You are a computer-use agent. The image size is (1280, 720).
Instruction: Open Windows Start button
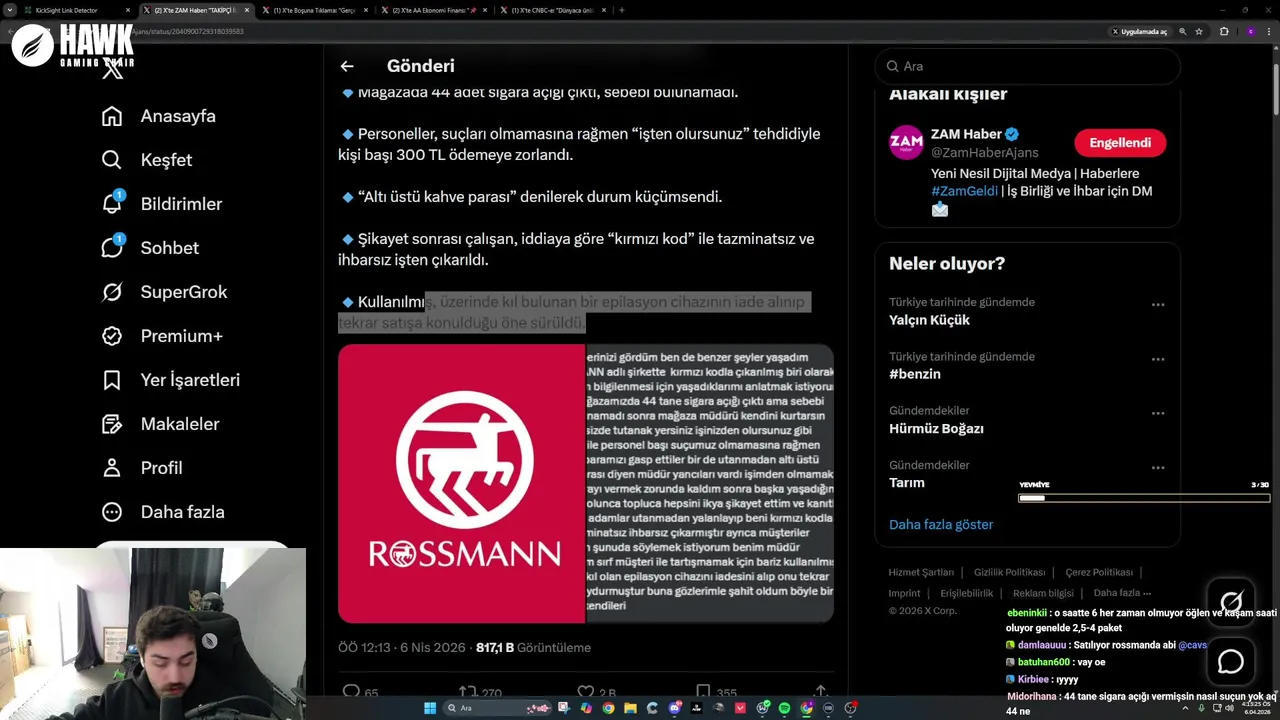coord(430,708)
